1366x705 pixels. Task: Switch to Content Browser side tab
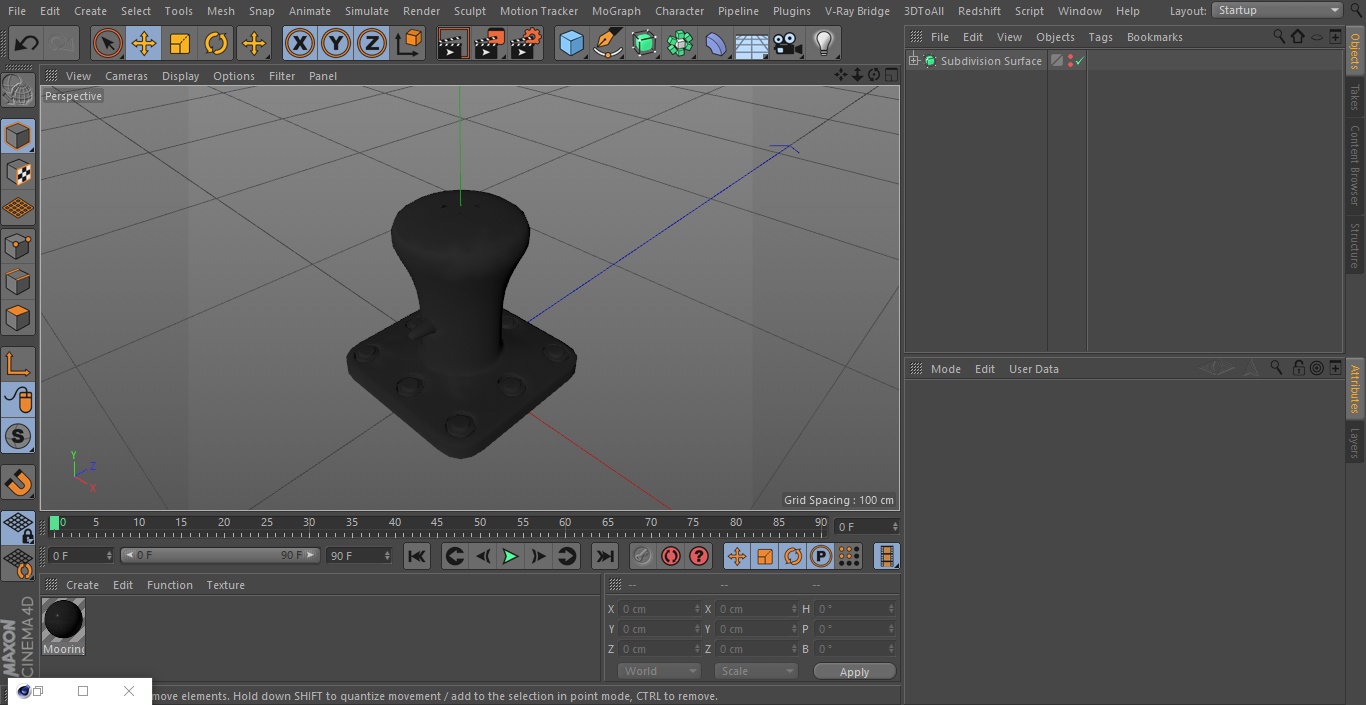[1355, 165]
